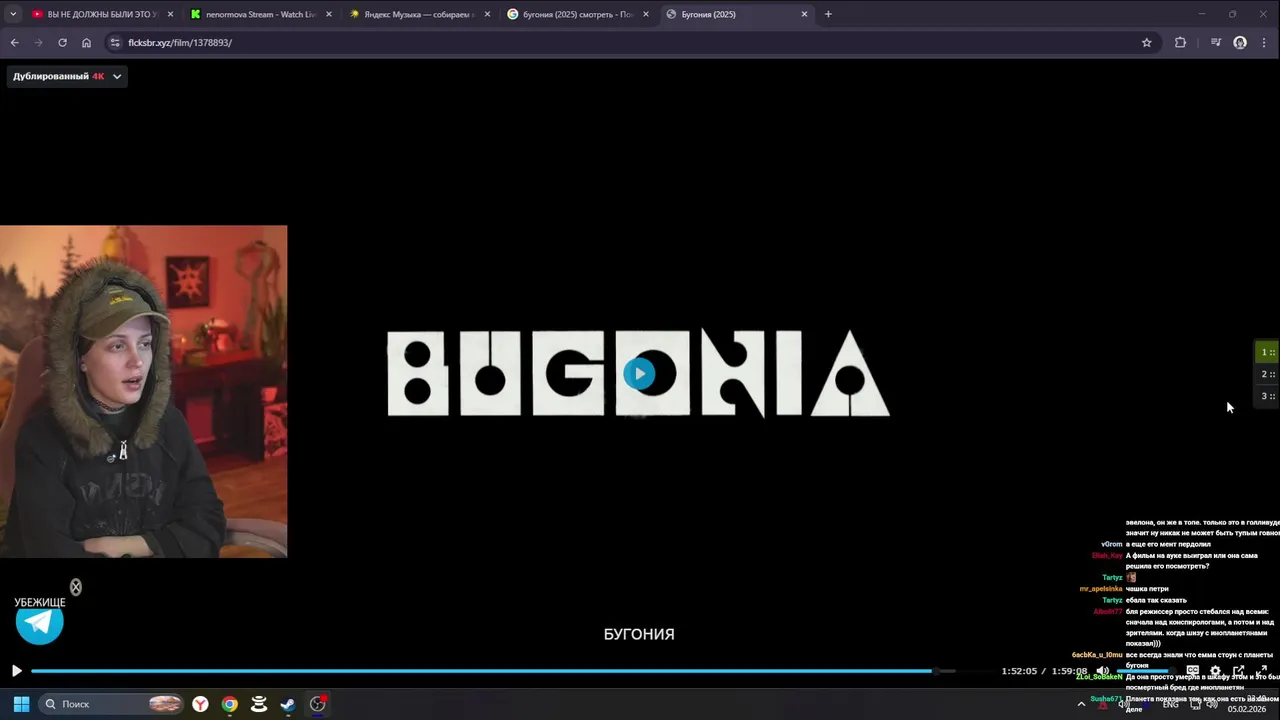Open Google Chrome from taskbar
The width and height of the screenshot is (1280, 720).
(230, 704)
